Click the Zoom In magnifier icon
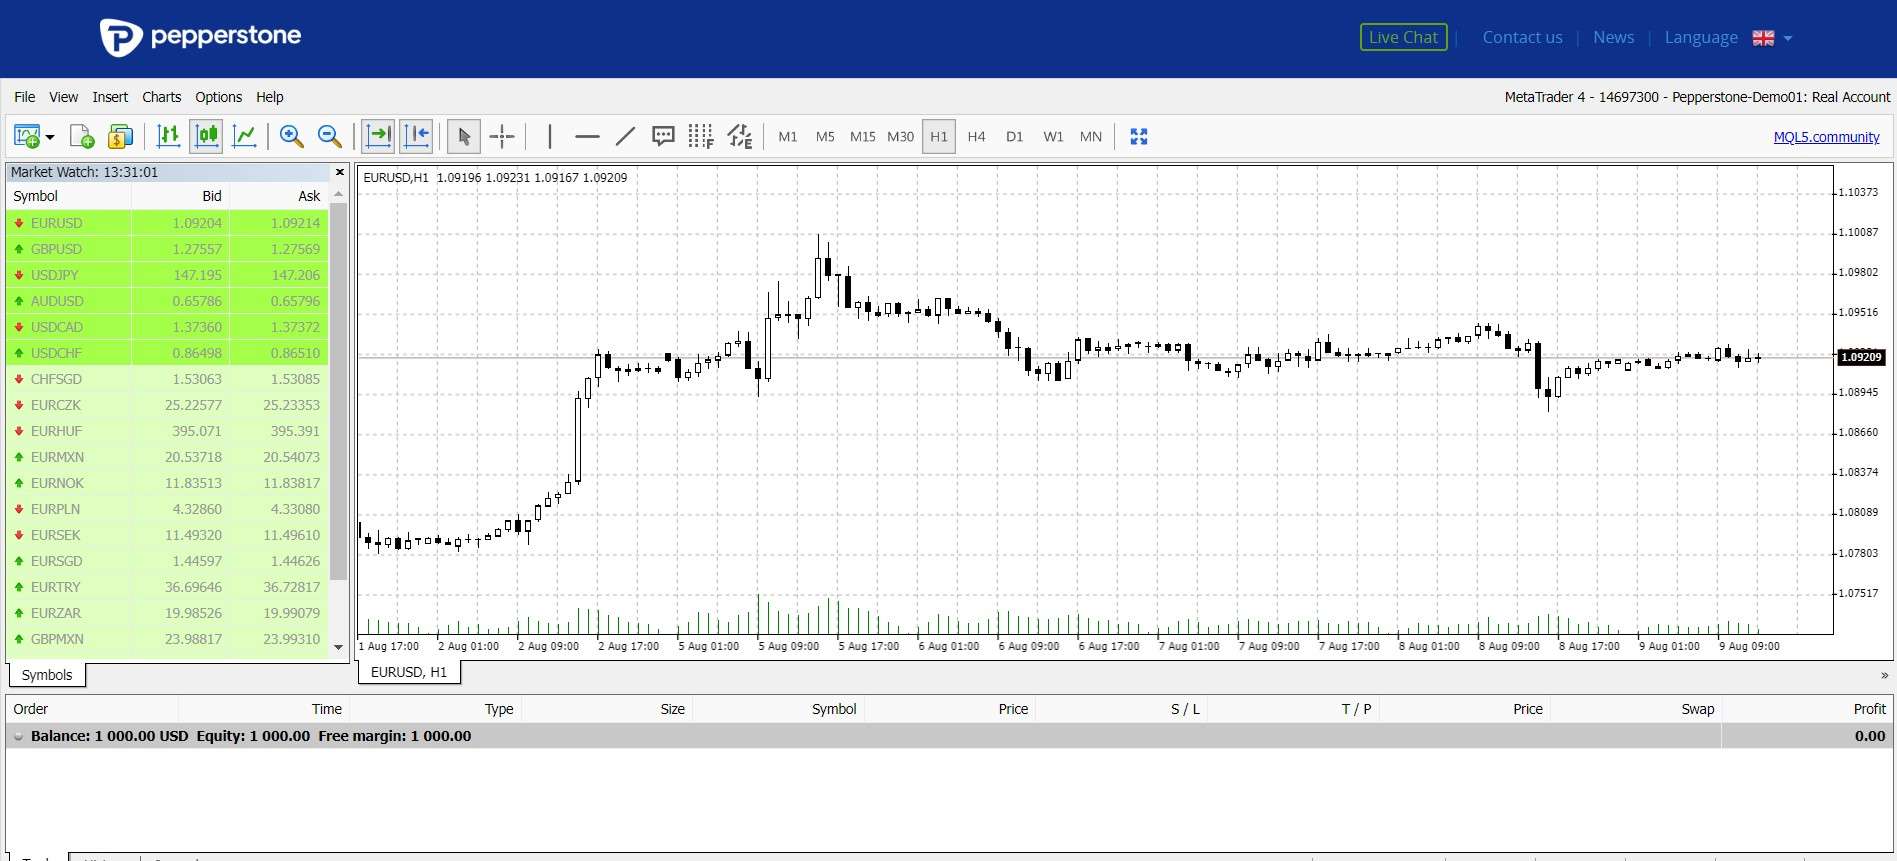1897x861 pixels. click(291, 136)
